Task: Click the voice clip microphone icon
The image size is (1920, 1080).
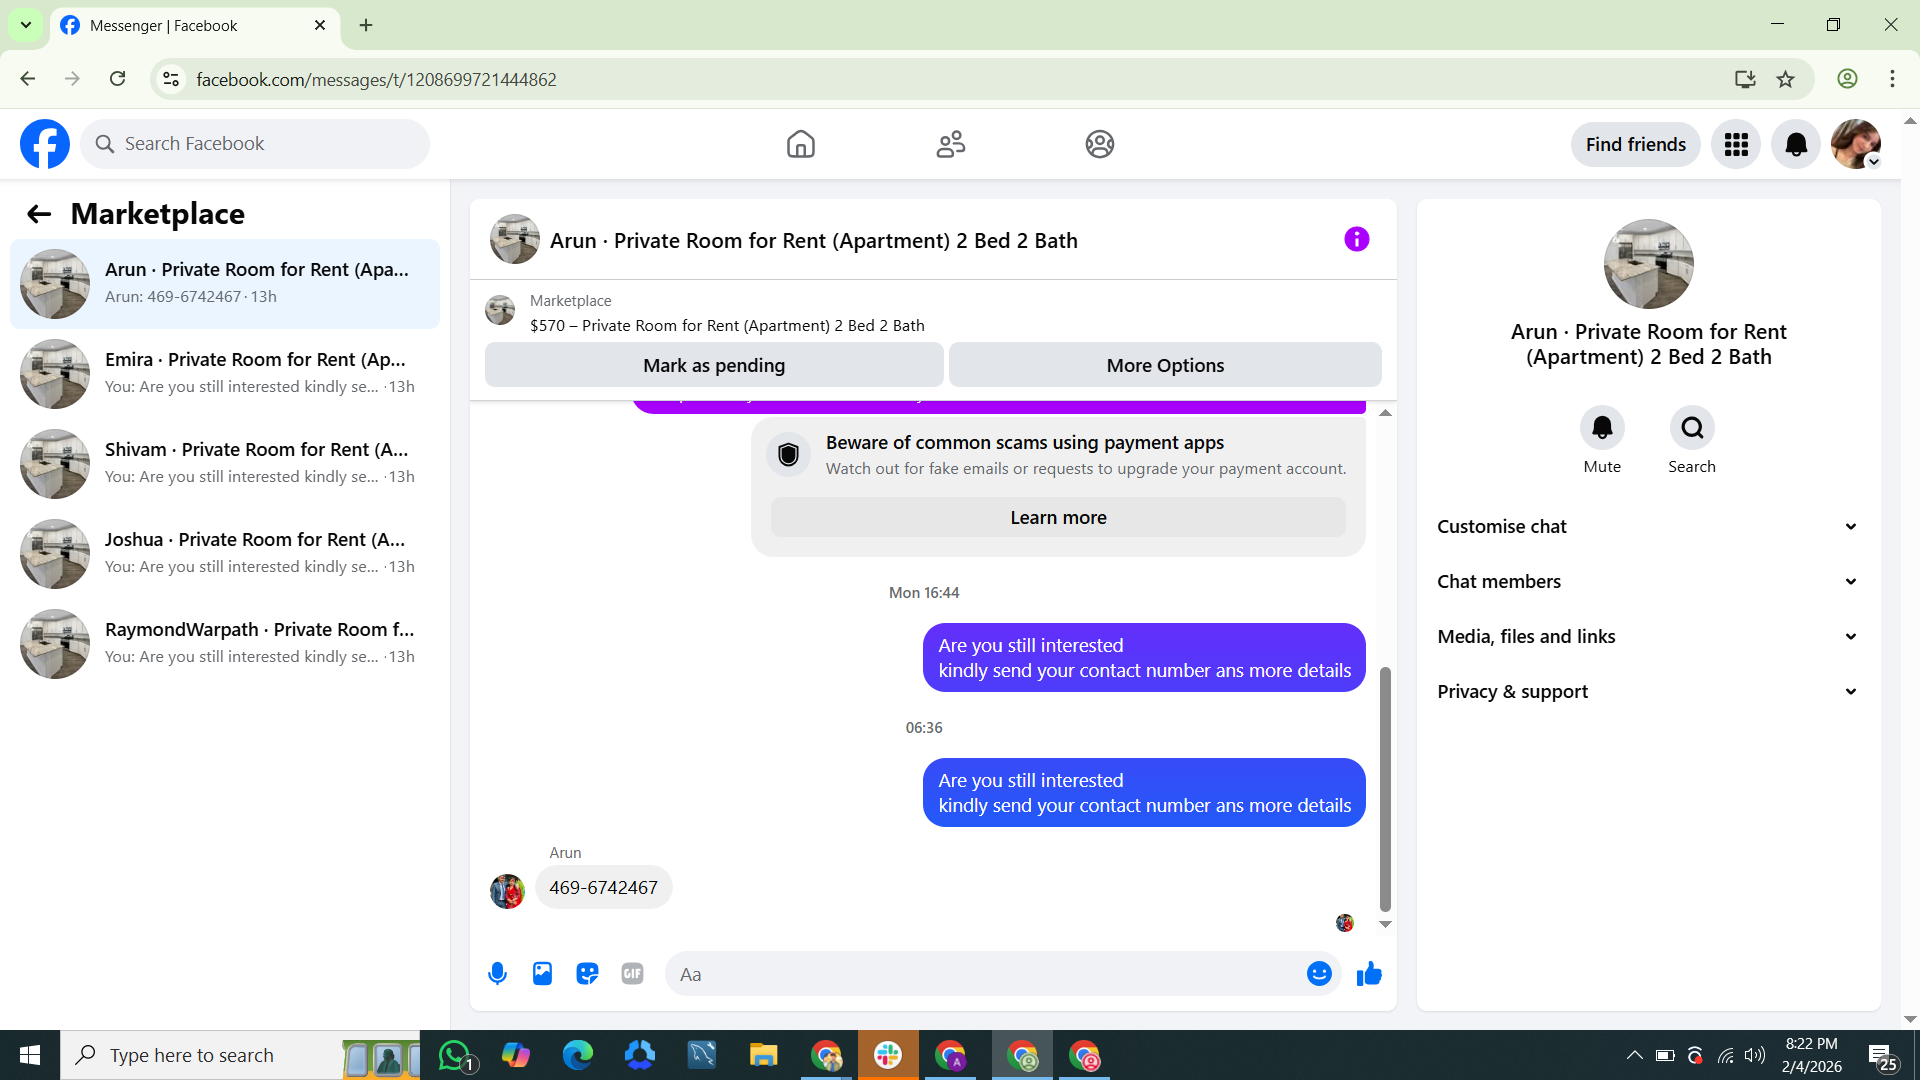Action: point(497,974)
